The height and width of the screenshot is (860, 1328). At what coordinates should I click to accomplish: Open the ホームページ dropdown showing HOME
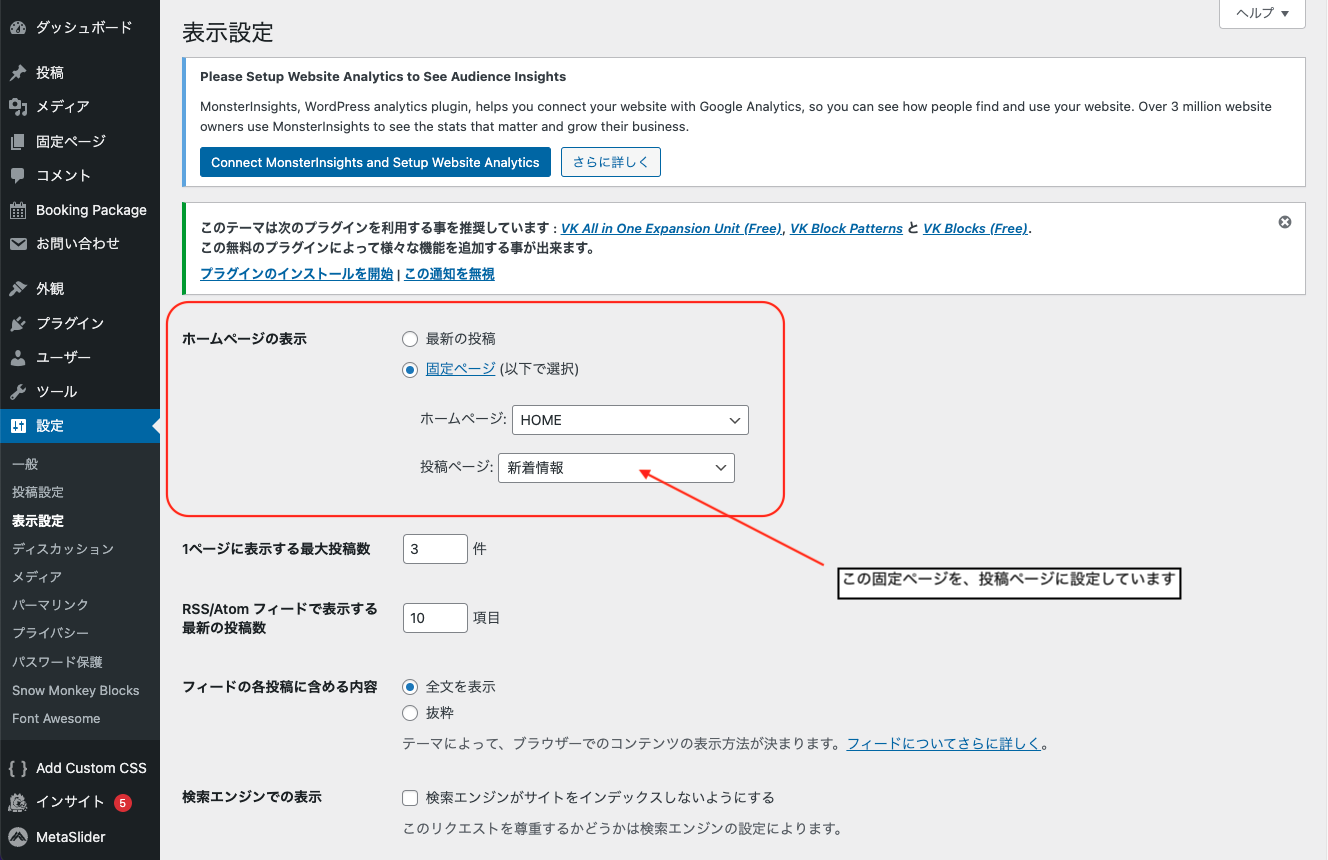(630, 420)
